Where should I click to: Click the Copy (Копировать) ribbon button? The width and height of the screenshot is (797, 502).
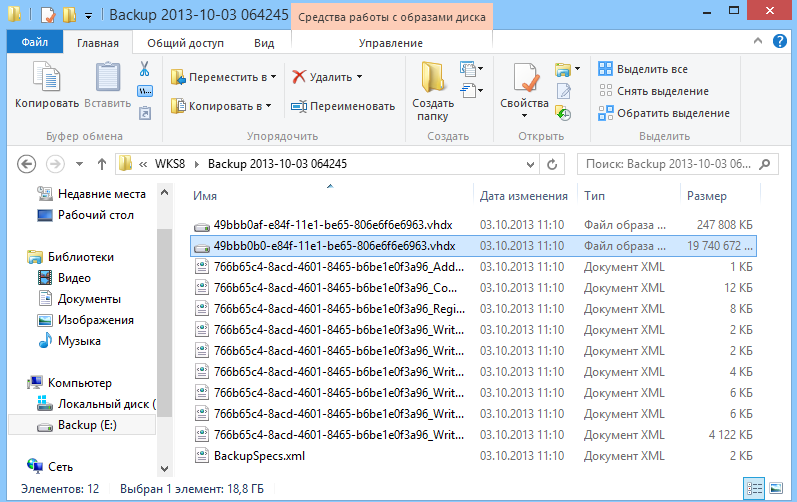tap(47, 85)
